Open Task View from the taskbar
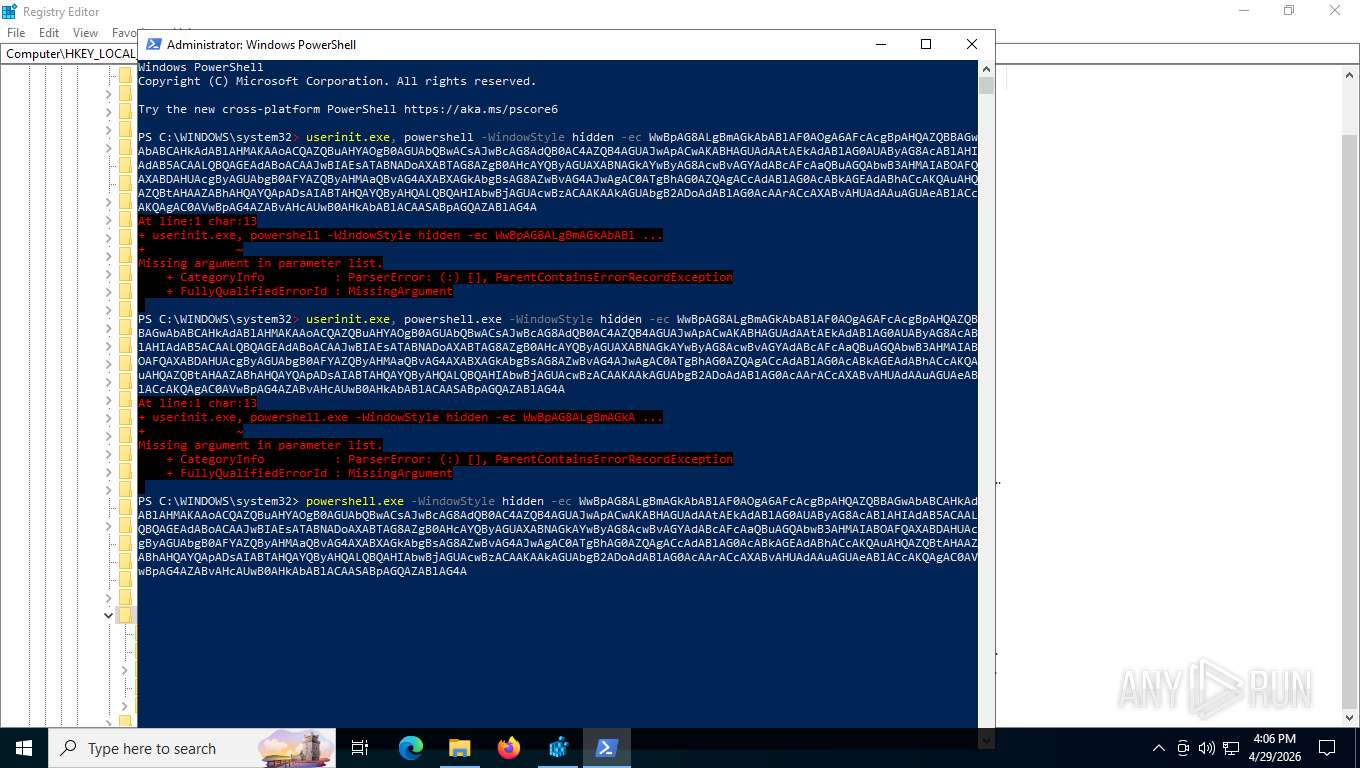The width and height of the screenshot is (1360, 768). coord(361,748)
